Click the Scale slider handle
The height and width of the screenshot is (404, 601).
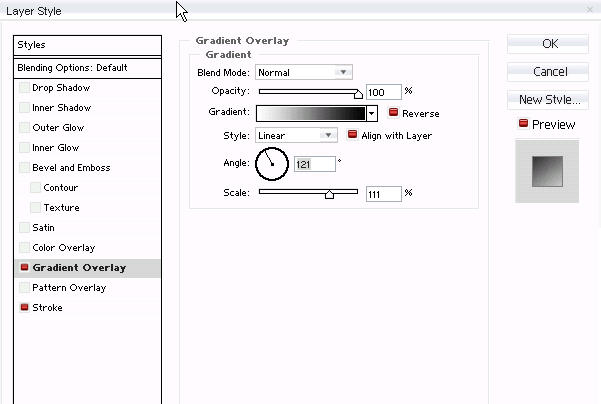coord(329,194)
